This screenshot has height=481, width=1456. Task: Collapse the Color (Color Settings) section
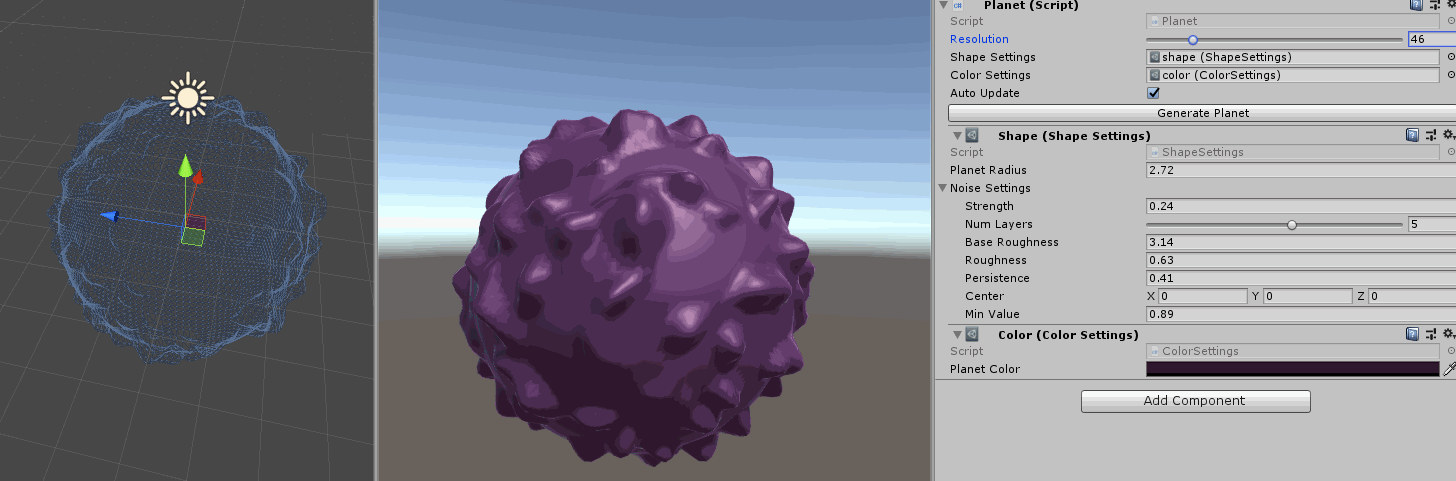point(957,334)
